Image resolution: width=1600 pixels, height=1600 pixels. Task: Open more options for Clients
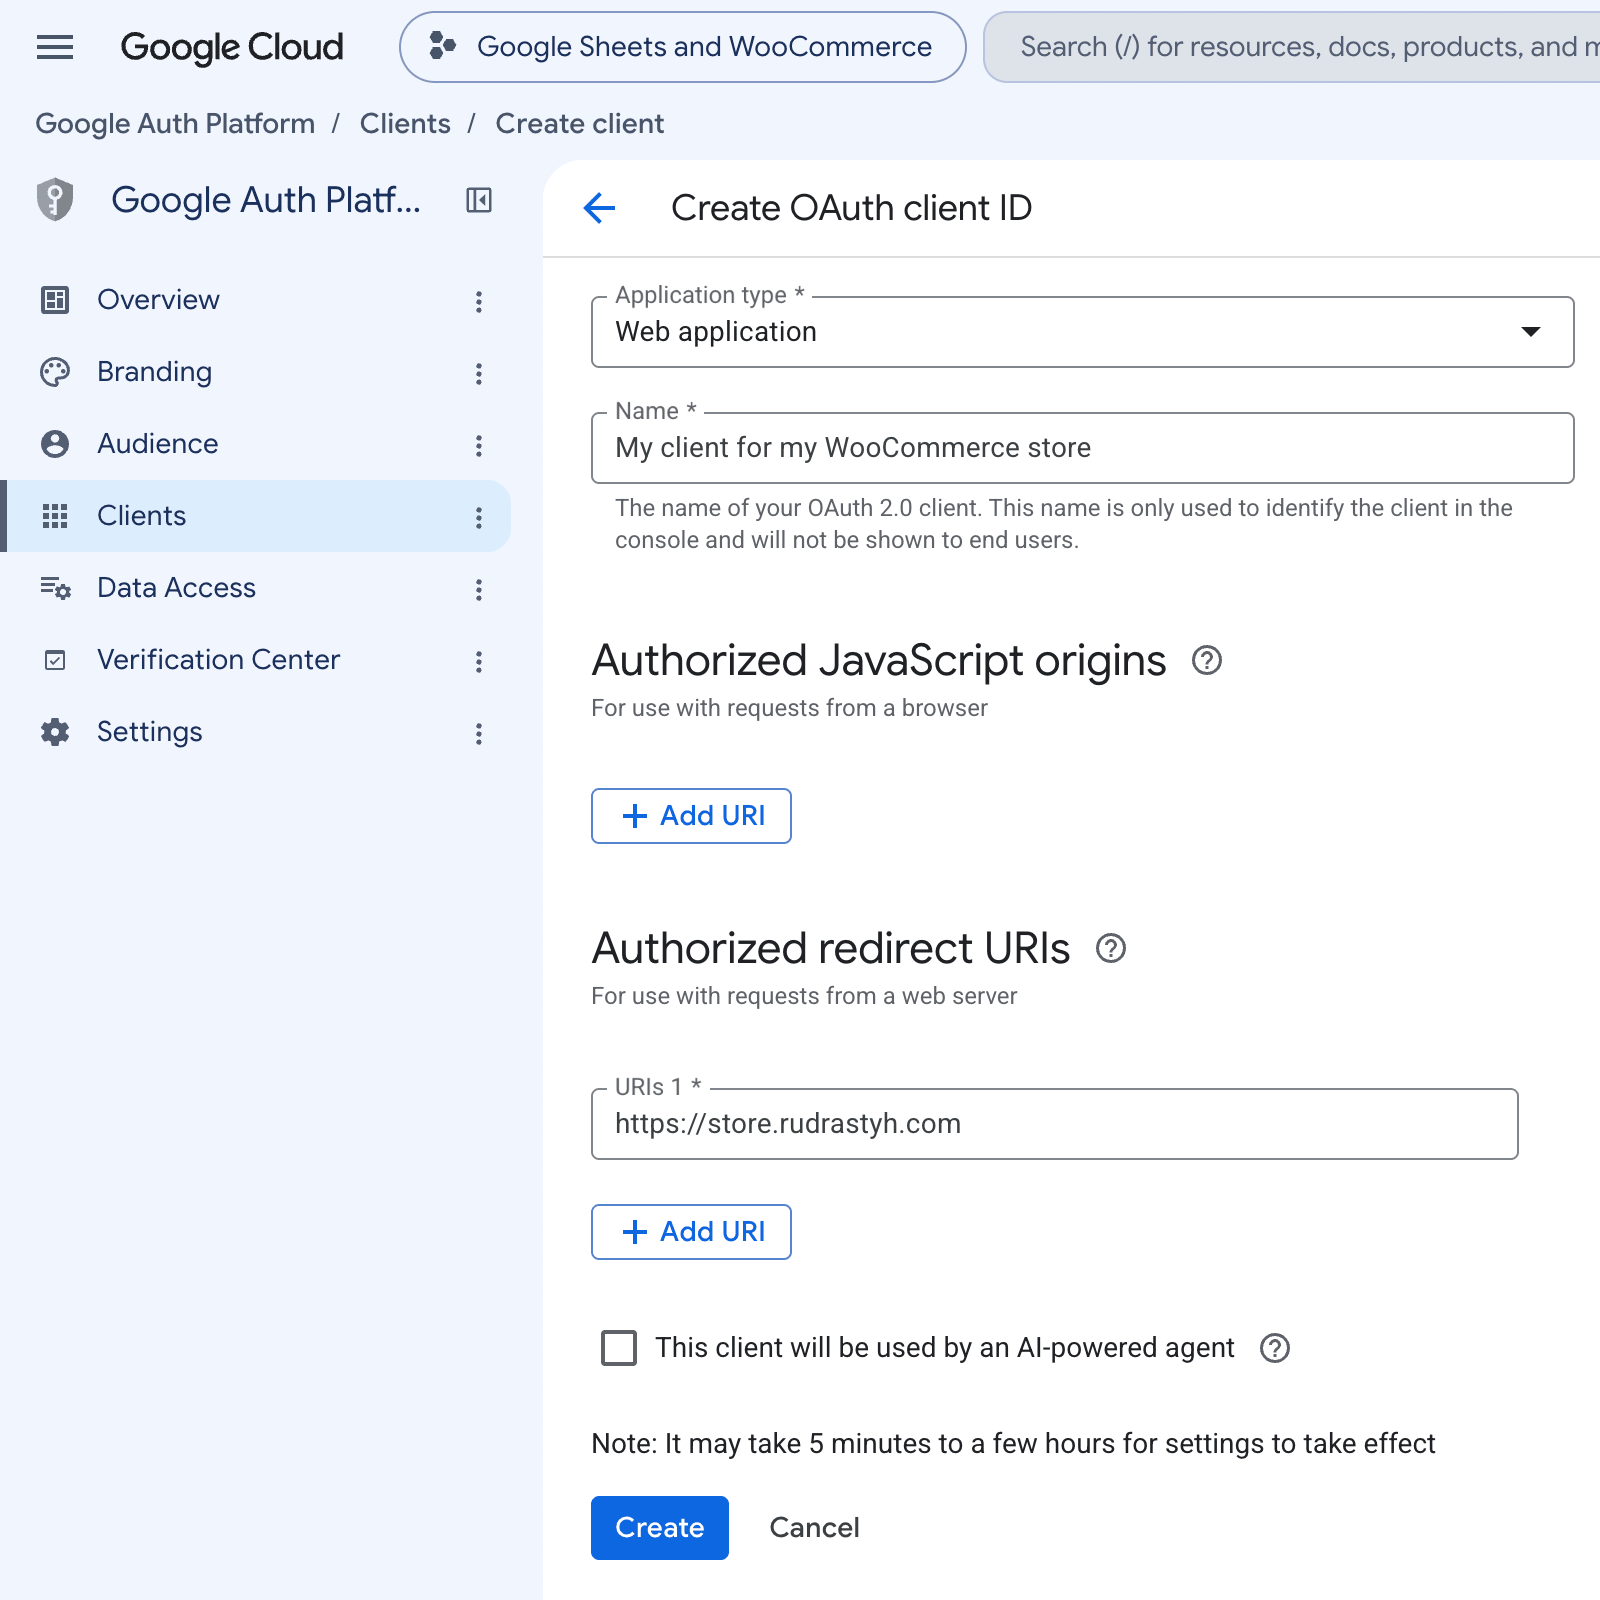coord(479,517)
